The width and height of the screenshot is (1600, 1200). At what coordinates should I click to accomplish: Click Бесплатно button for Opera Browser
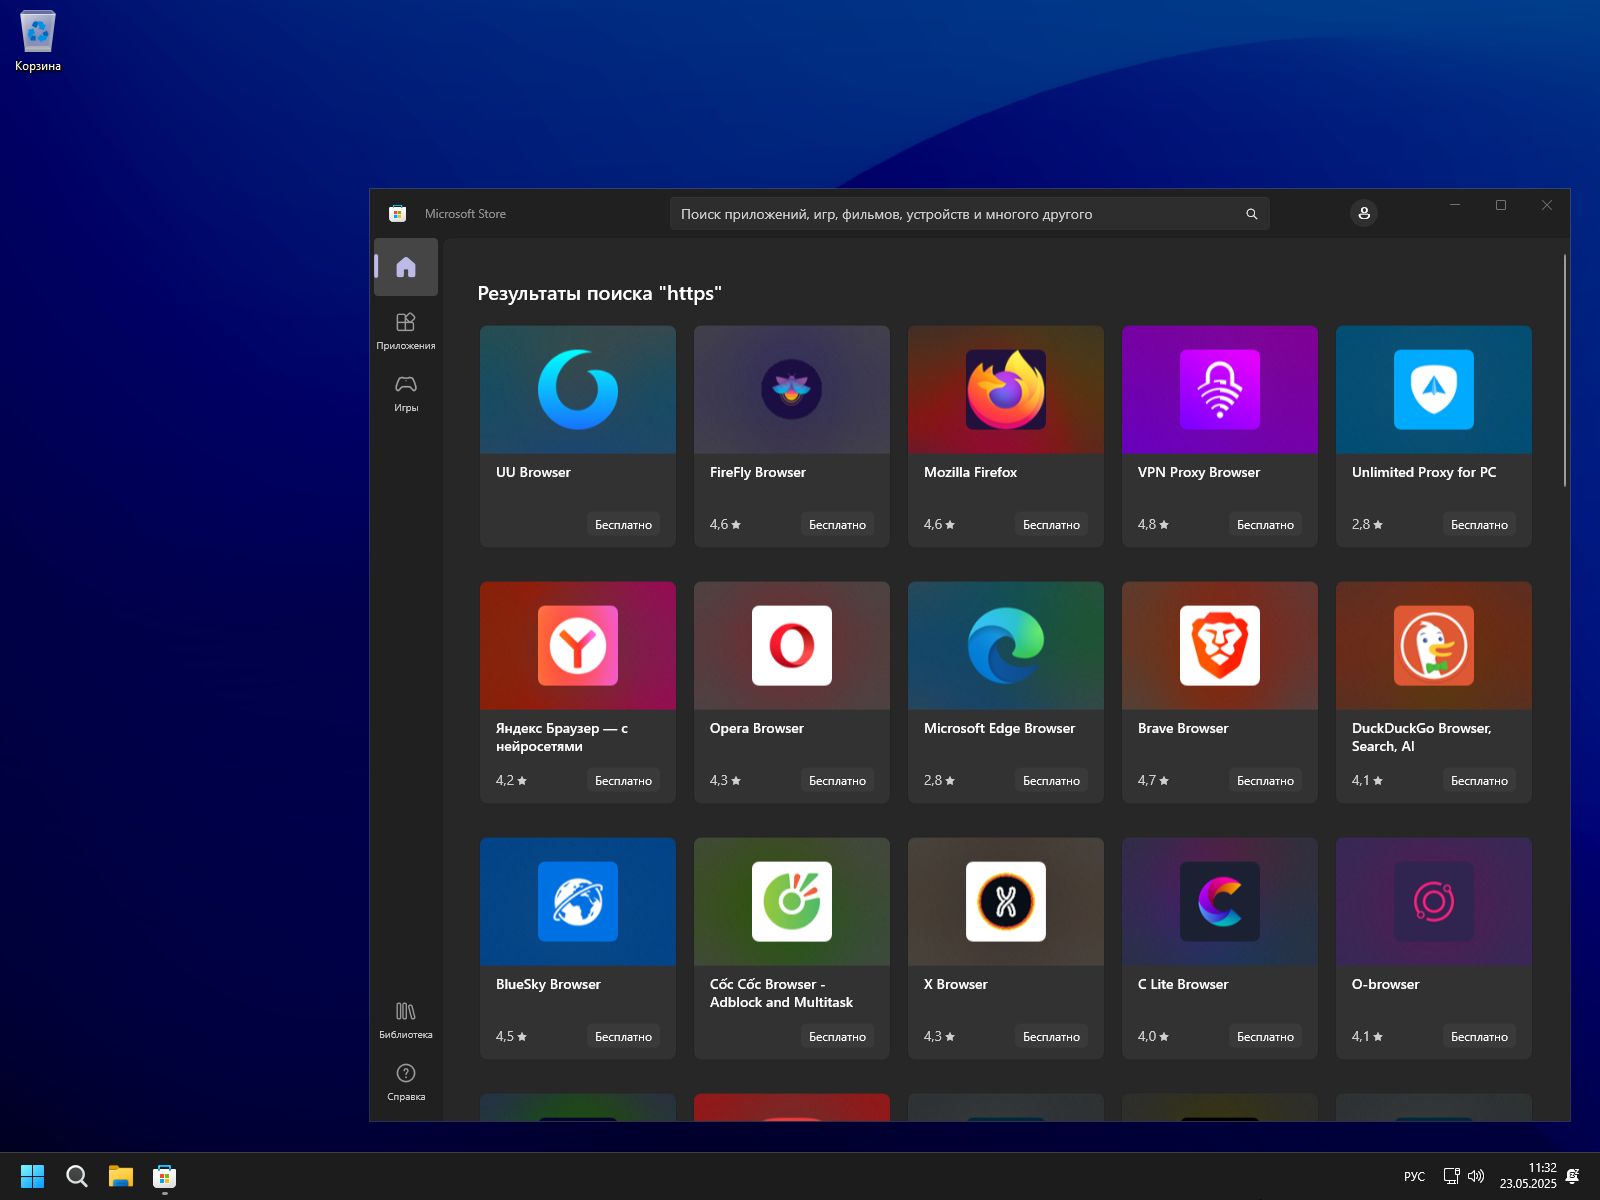point(837,780)
